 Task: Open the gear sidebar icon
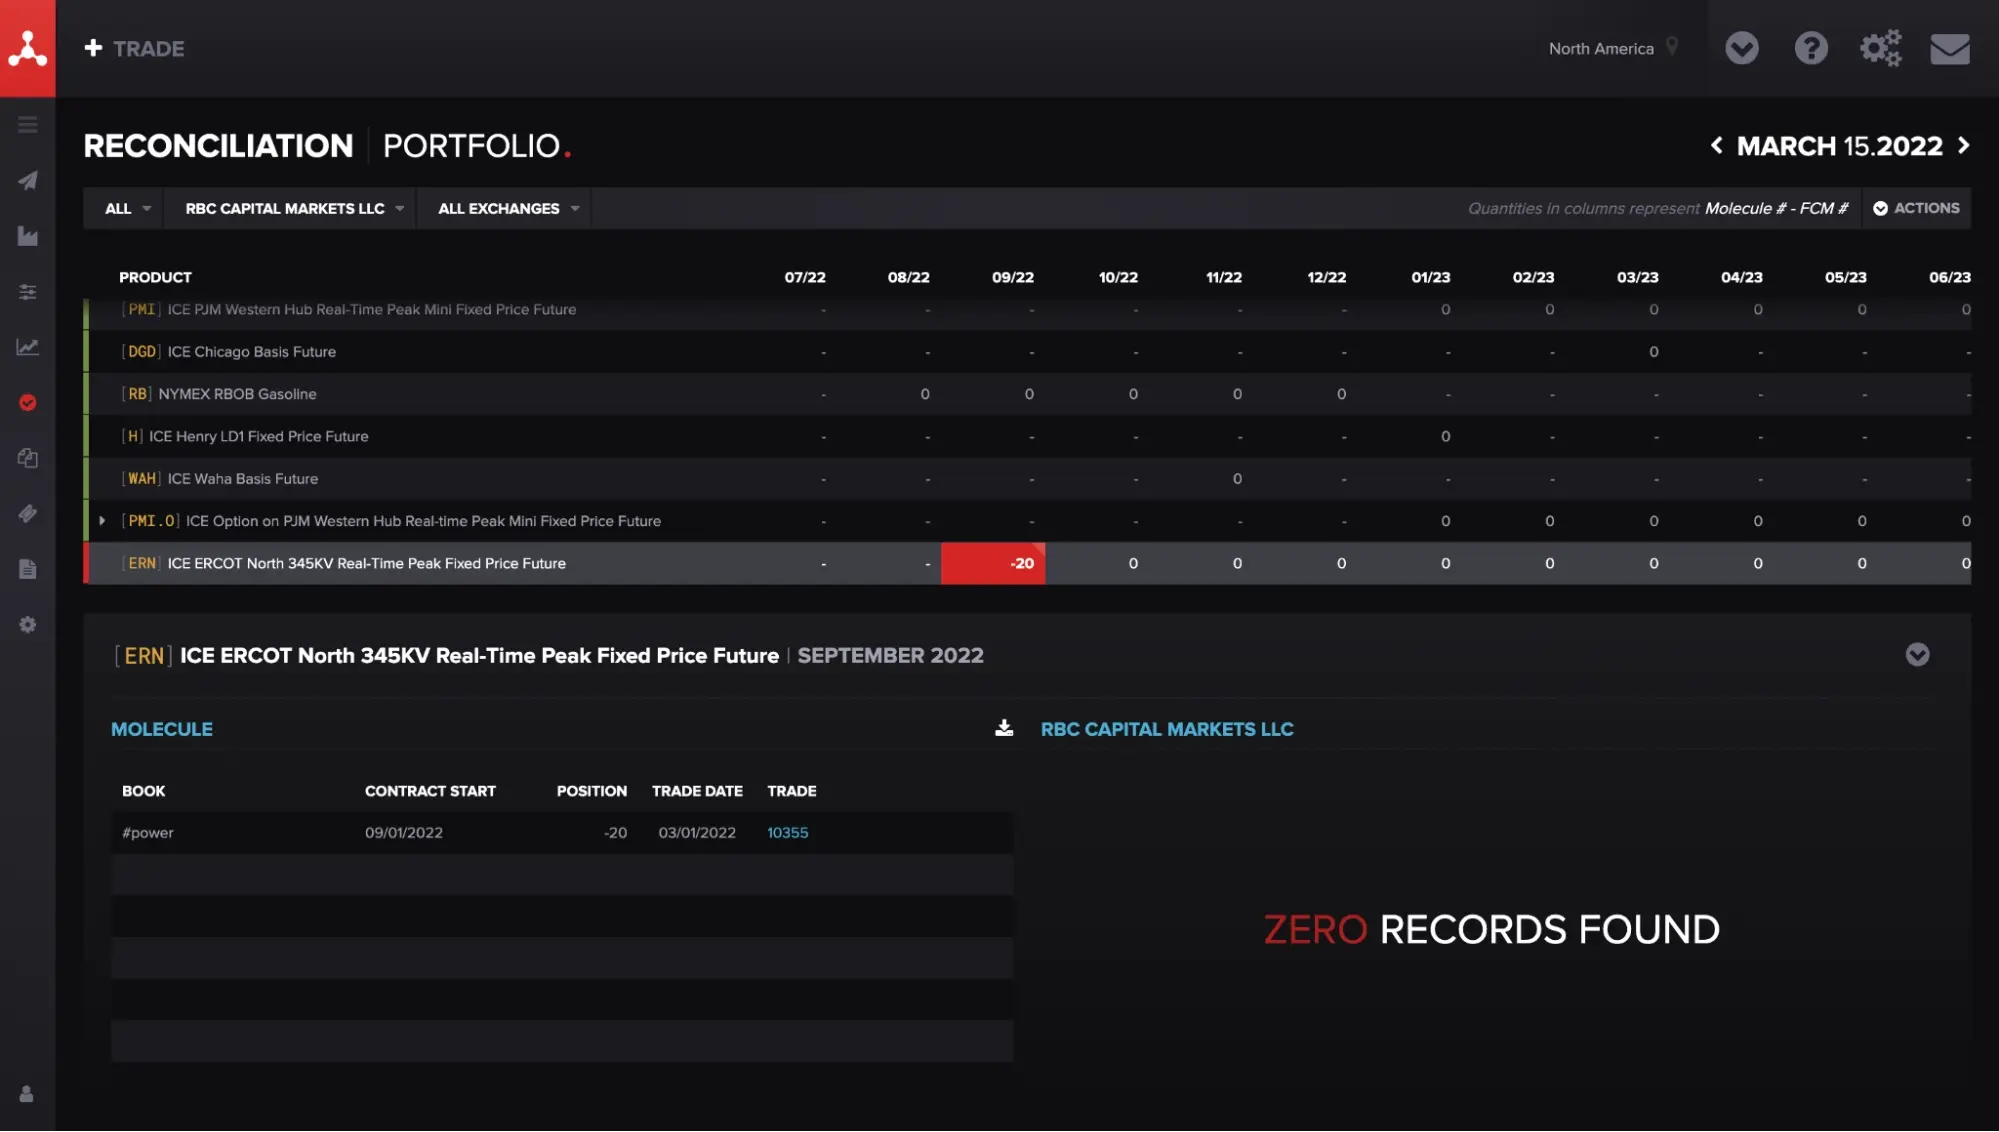[x=28, y=625]
